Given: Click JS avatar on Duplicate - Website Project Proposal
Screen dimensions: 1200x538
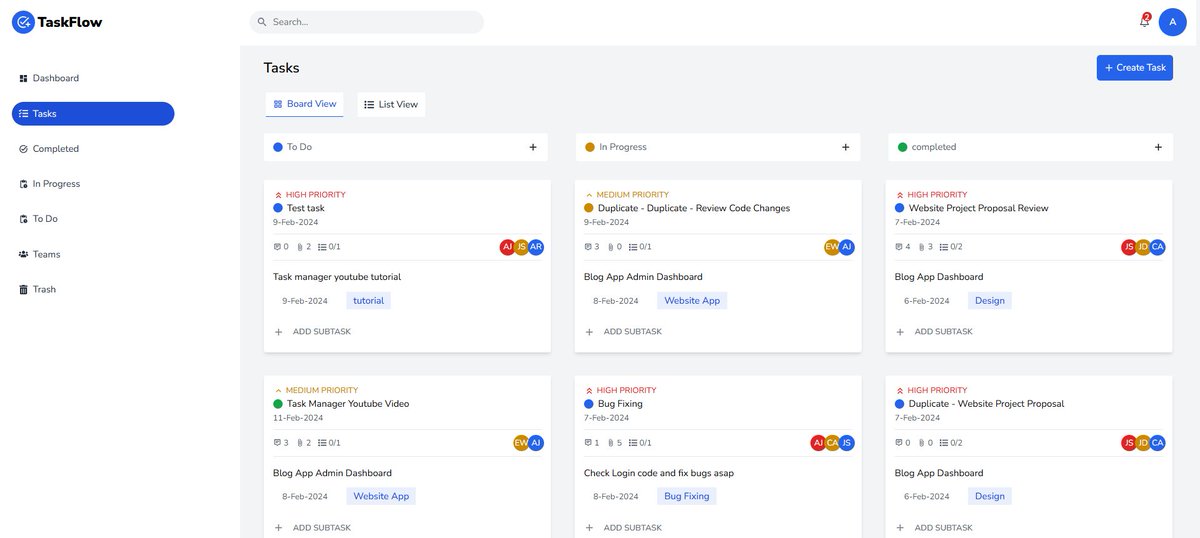Looking at the screenshot, I should click(1129, 443).
